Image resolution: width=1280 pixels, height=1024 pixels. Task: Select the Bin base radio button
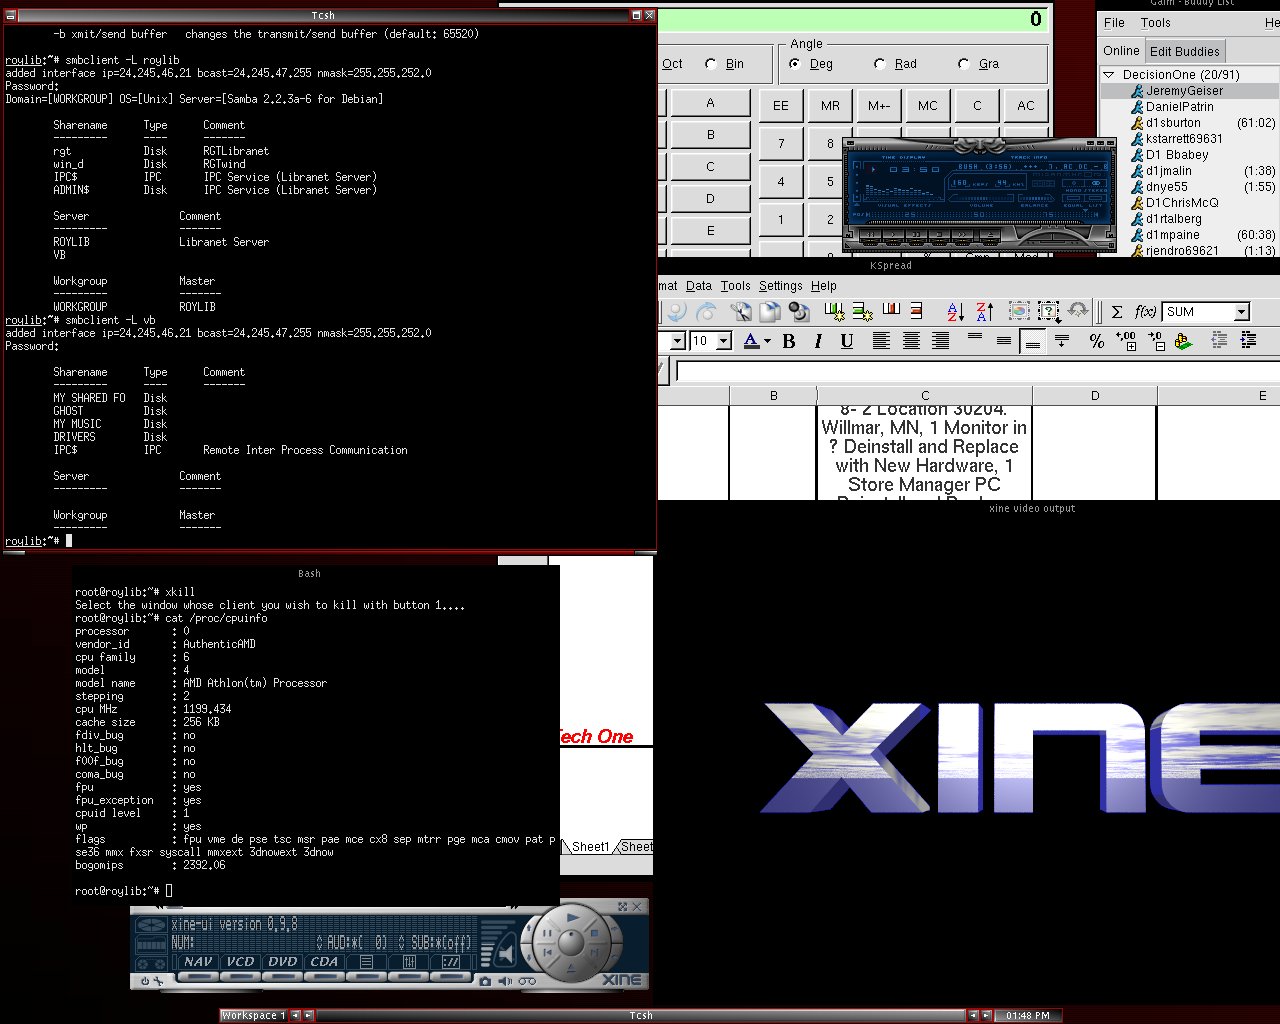tap(711, 64)
